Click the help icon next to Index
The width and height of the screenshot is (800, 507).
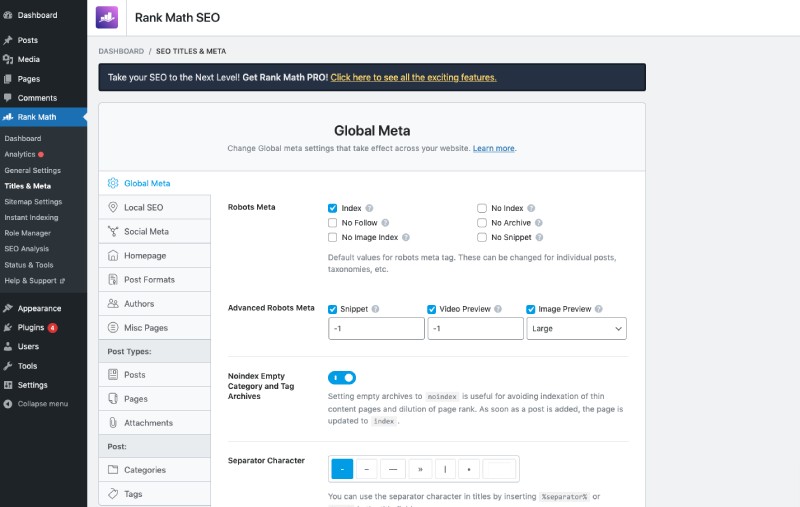[369, 208]
